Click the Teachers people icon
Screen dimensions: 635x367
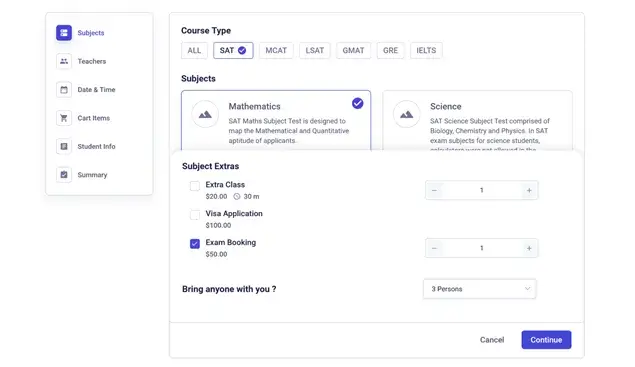coord(64,61)
